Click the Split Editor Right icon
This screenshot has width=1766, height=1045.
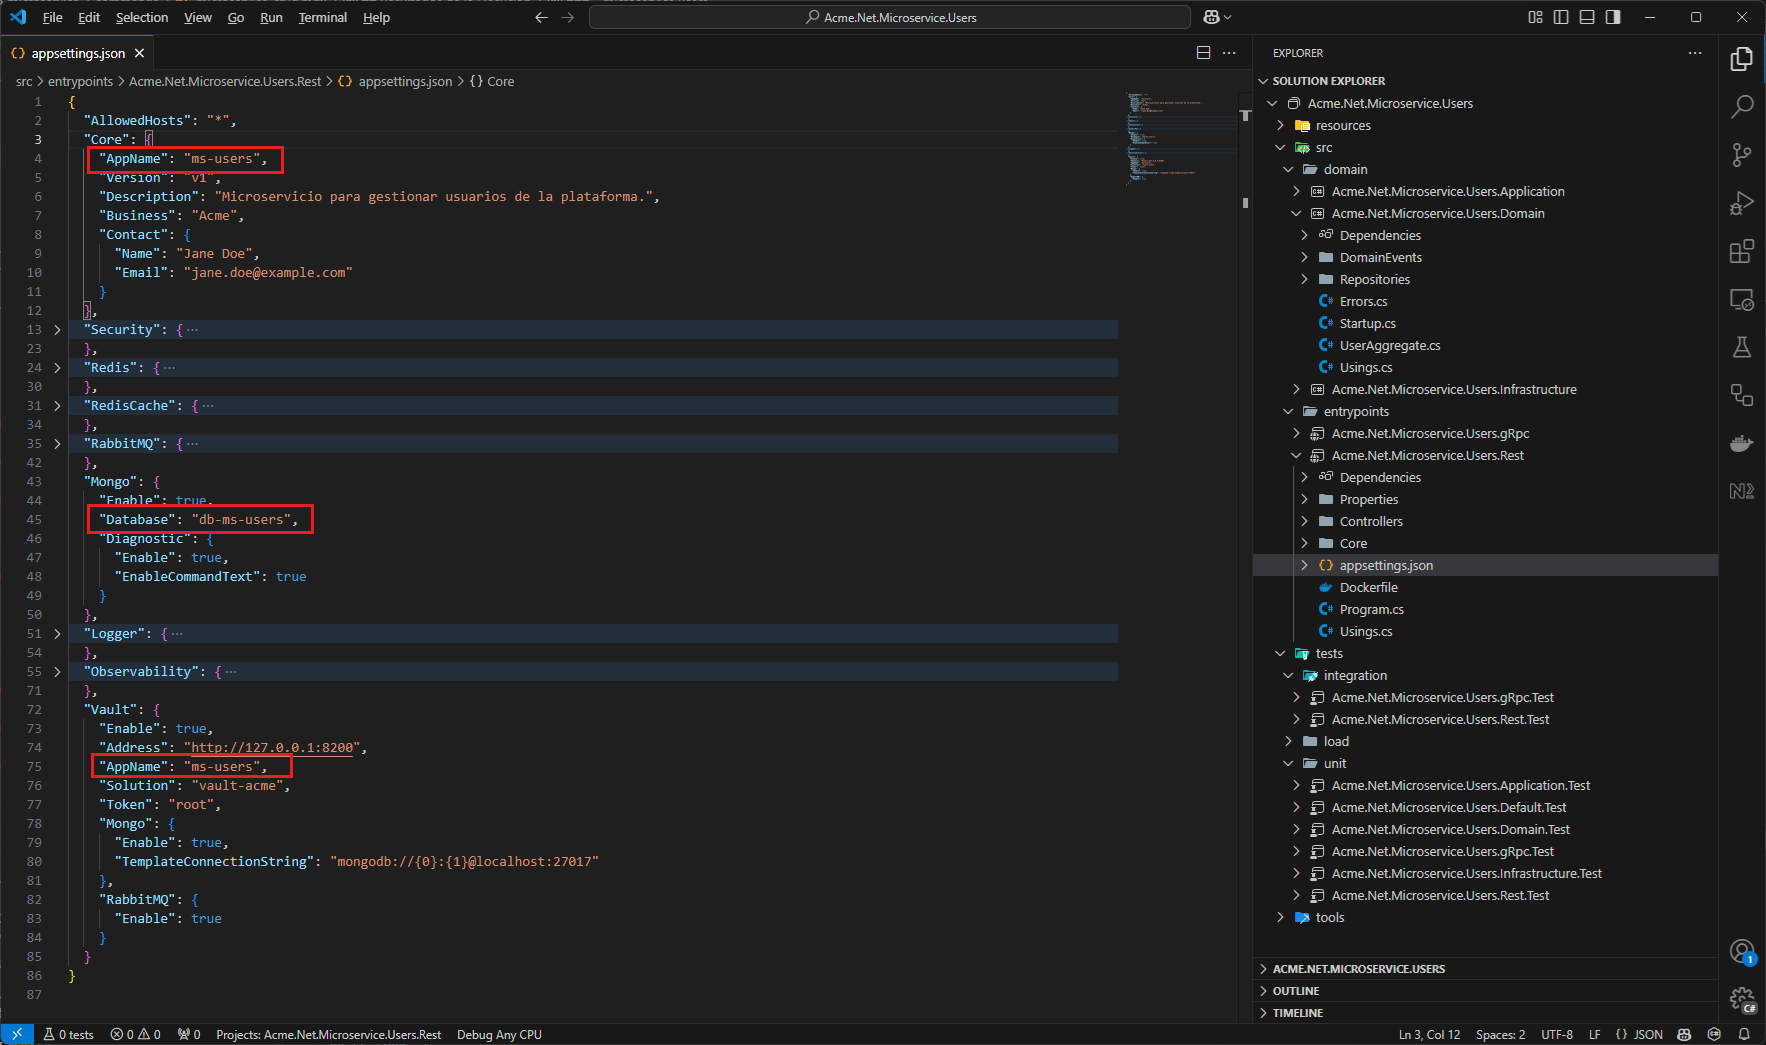pyautogui.click(x=1203, y=53)
